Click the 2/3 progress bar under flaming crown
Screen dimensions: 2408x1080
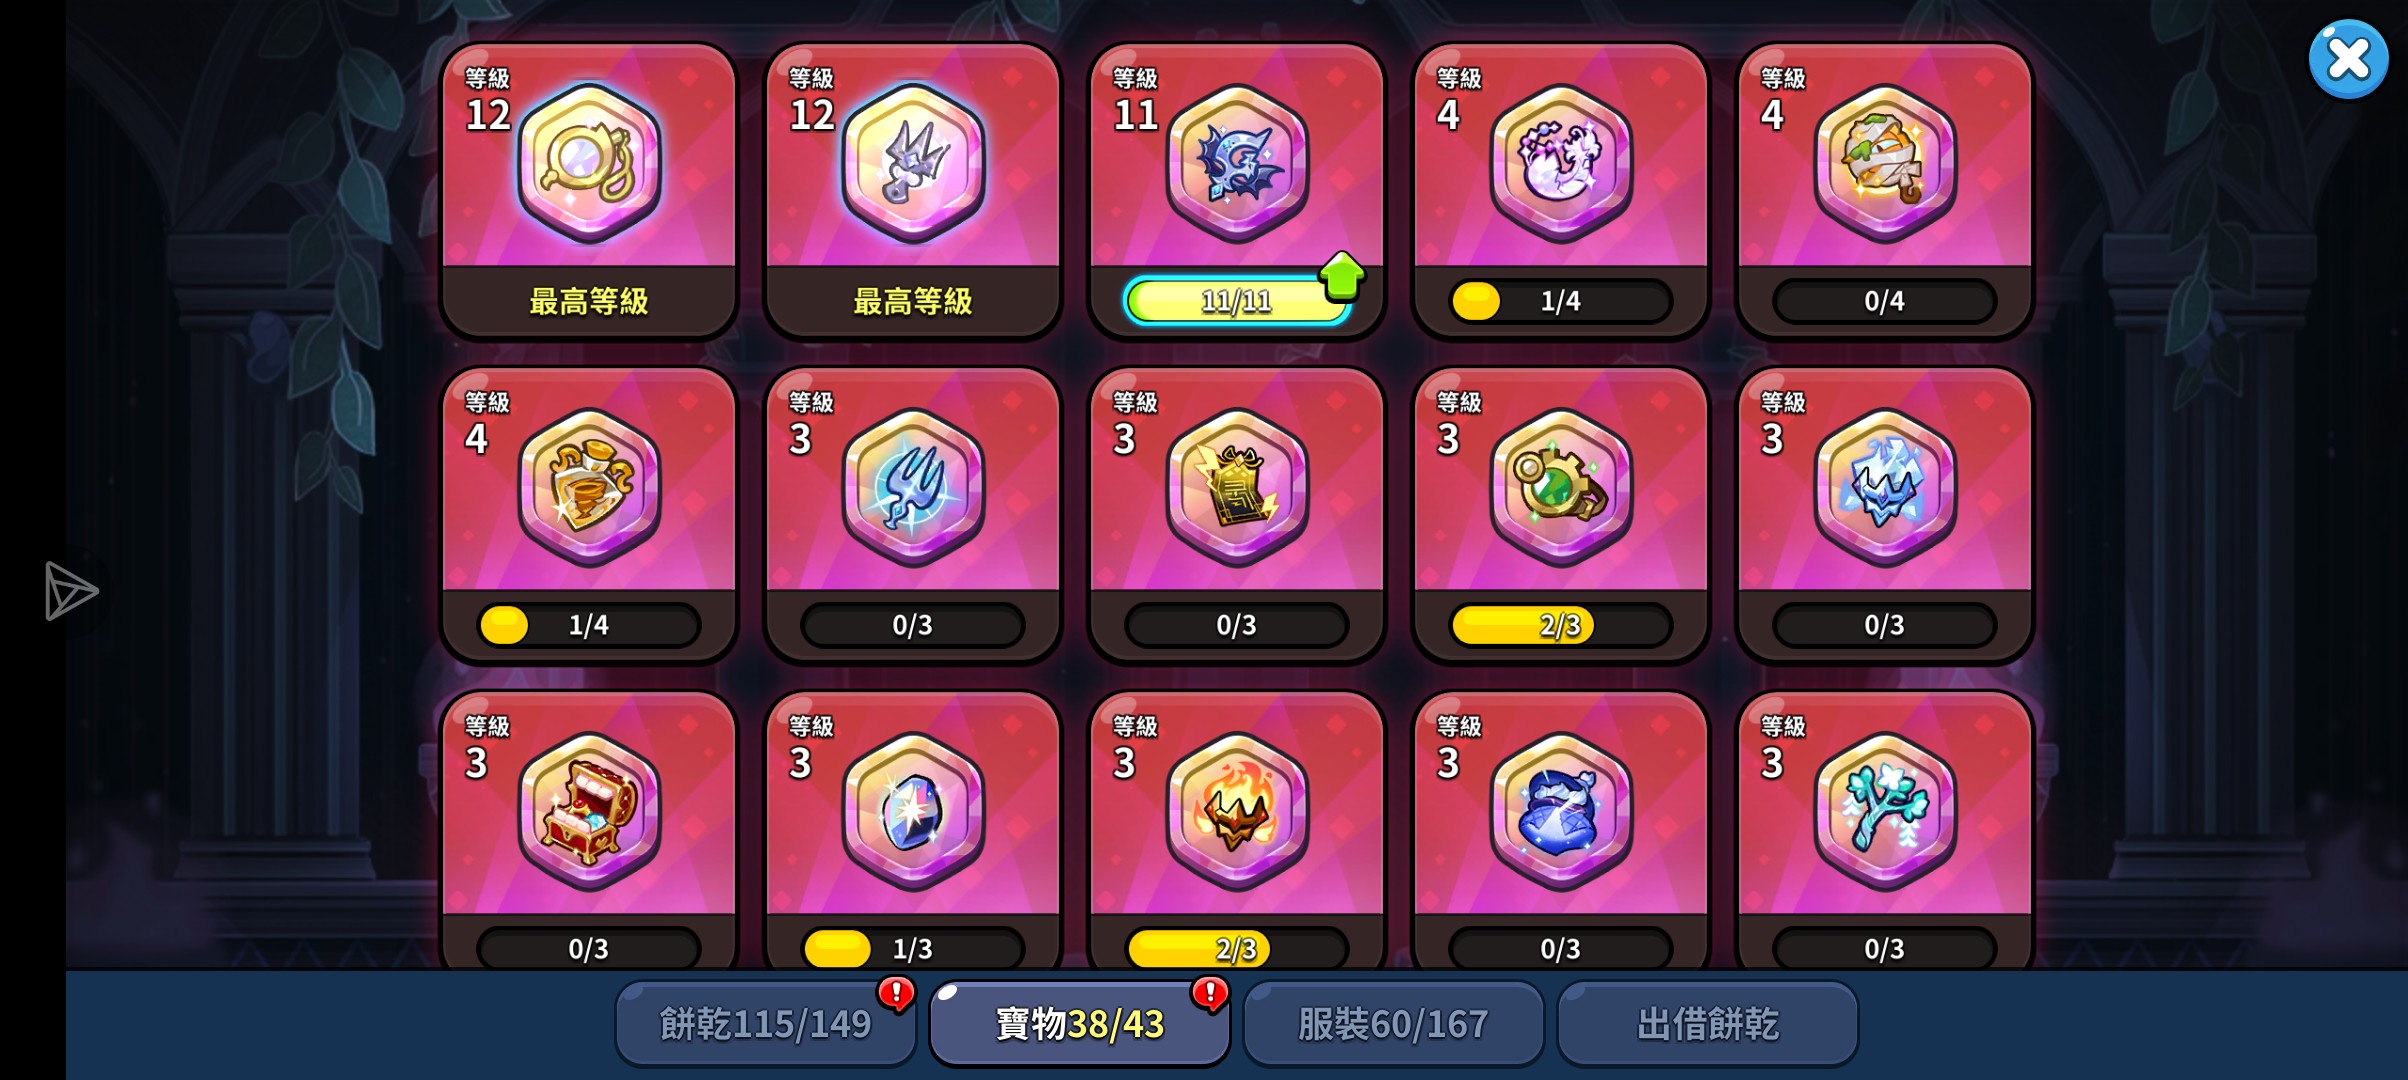point(1237,948)
